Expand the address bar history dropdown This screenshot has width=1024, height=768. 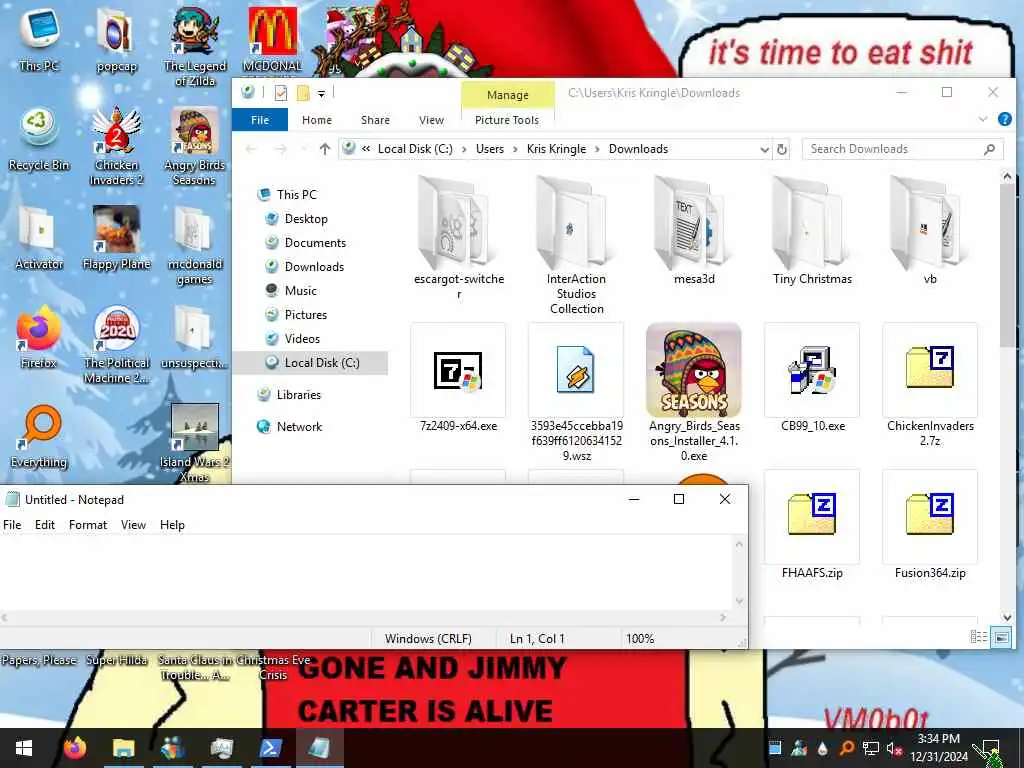pyautogui.click(x=764, y=150)
